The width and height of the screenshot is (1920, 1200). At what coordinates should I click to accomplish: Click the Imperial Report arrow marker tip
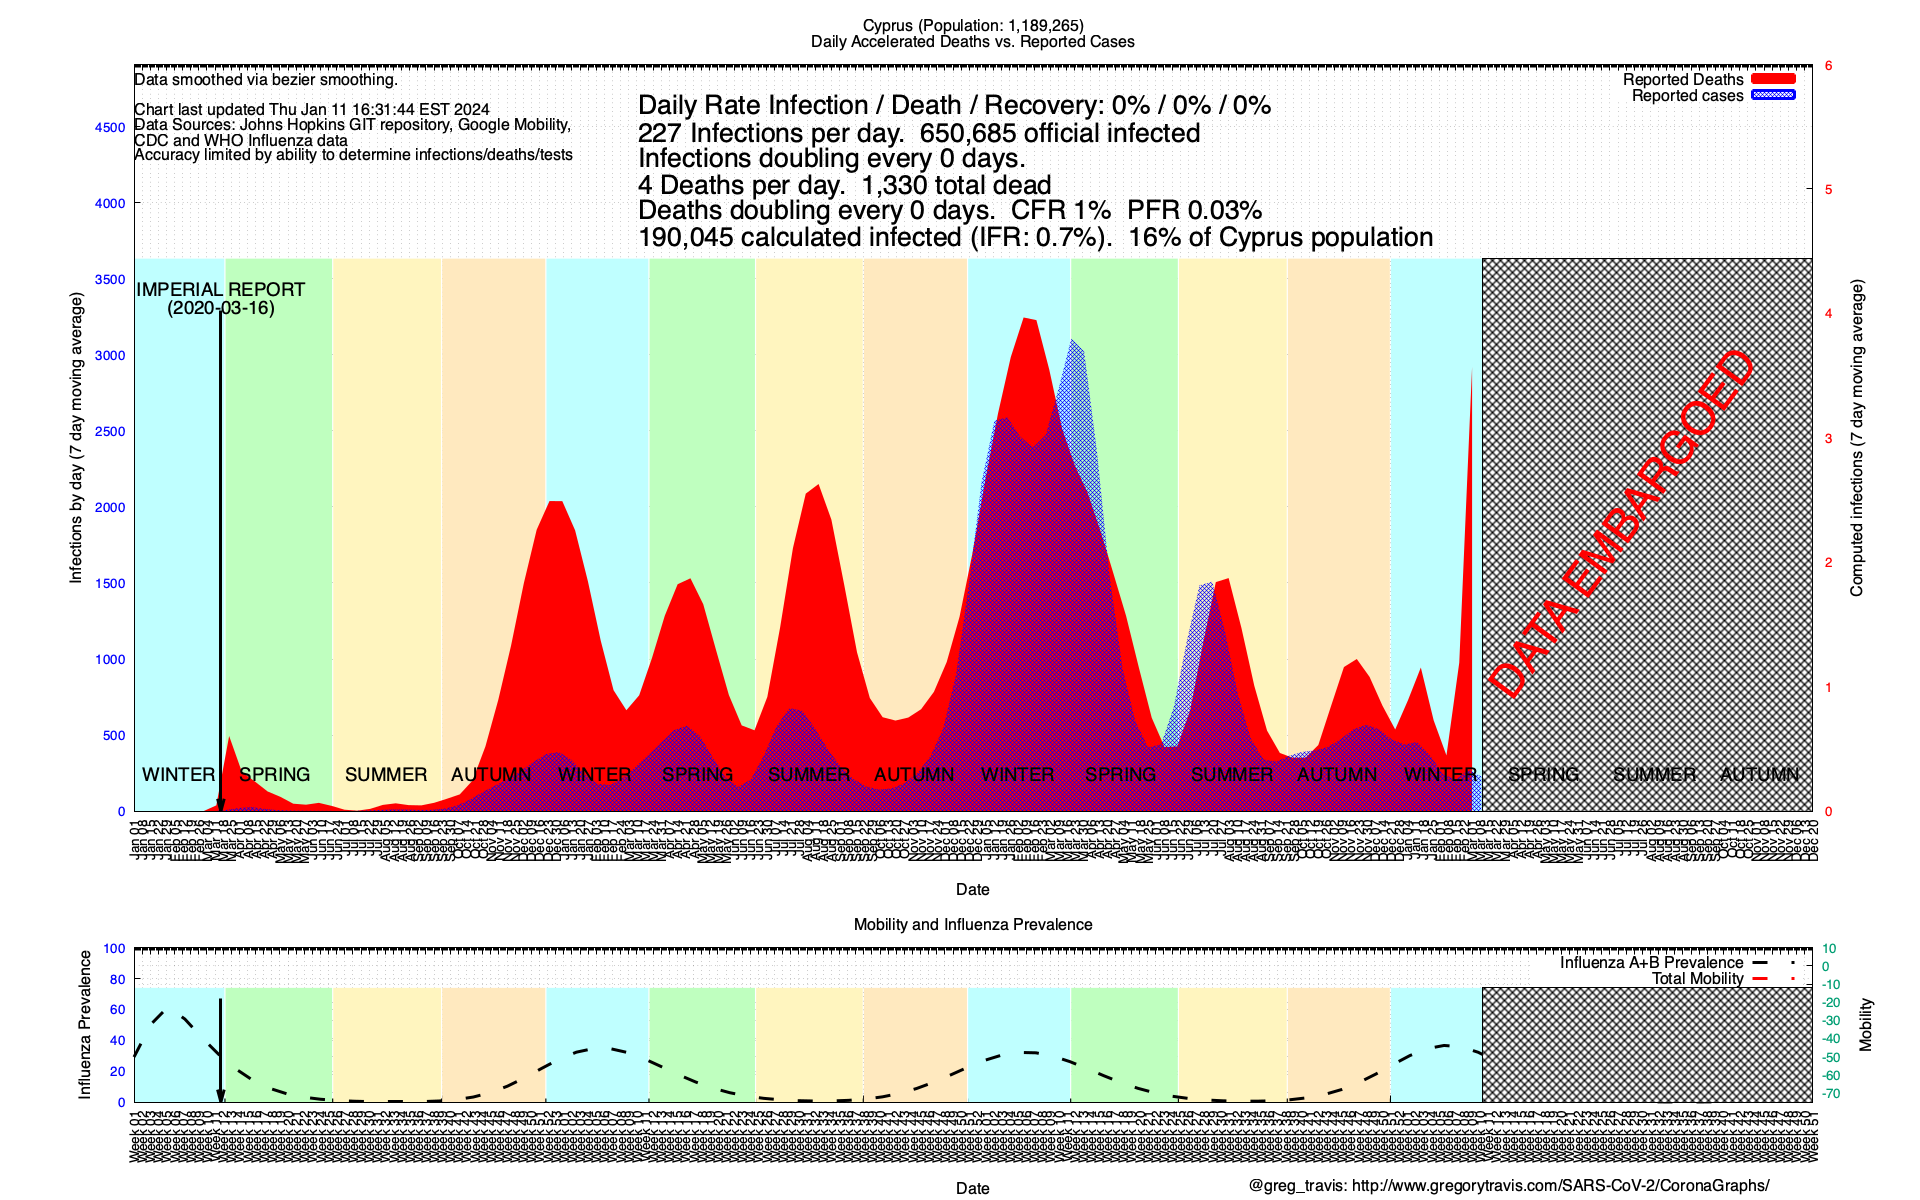pos(220,806)
